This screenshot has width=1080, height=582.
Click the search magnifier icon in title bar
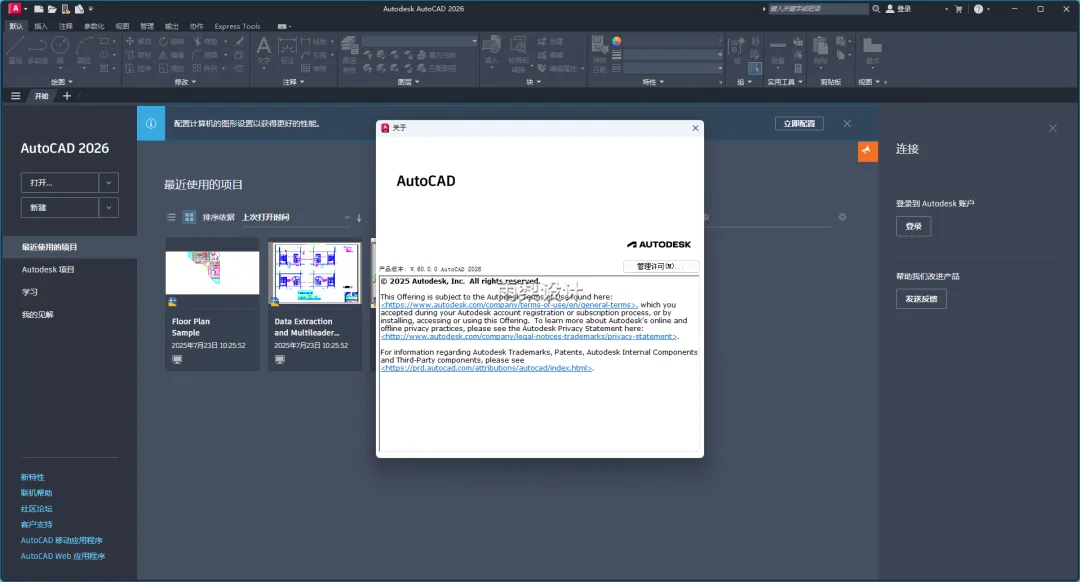tap(876, 9)
